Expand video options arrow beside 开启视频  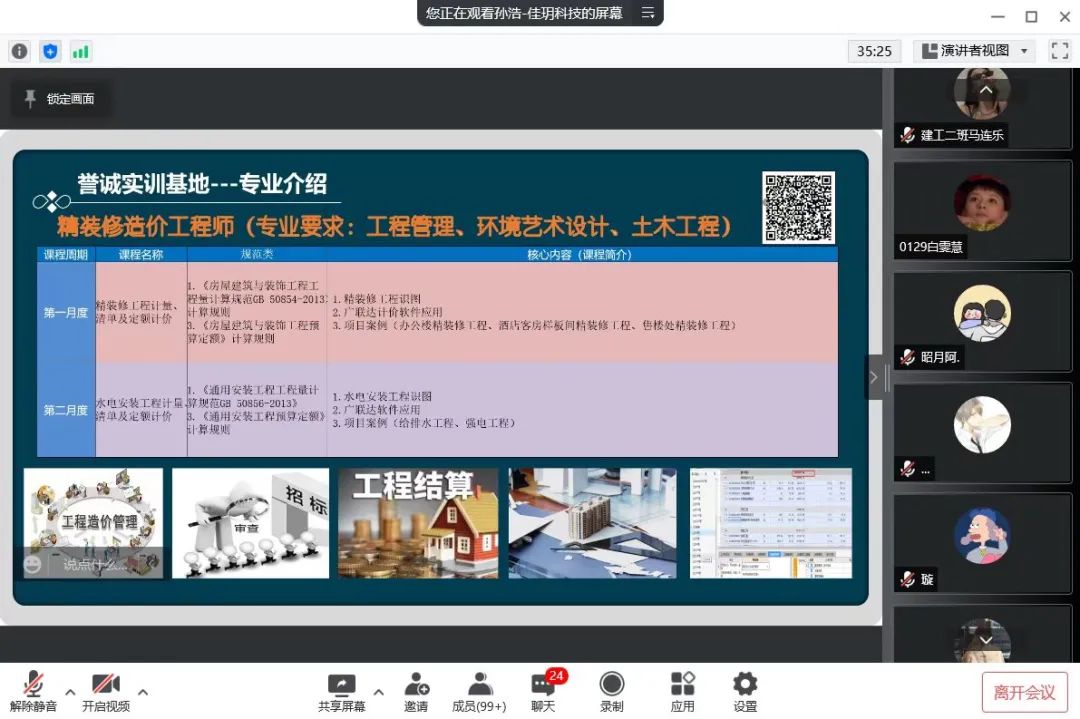point(143,691)
